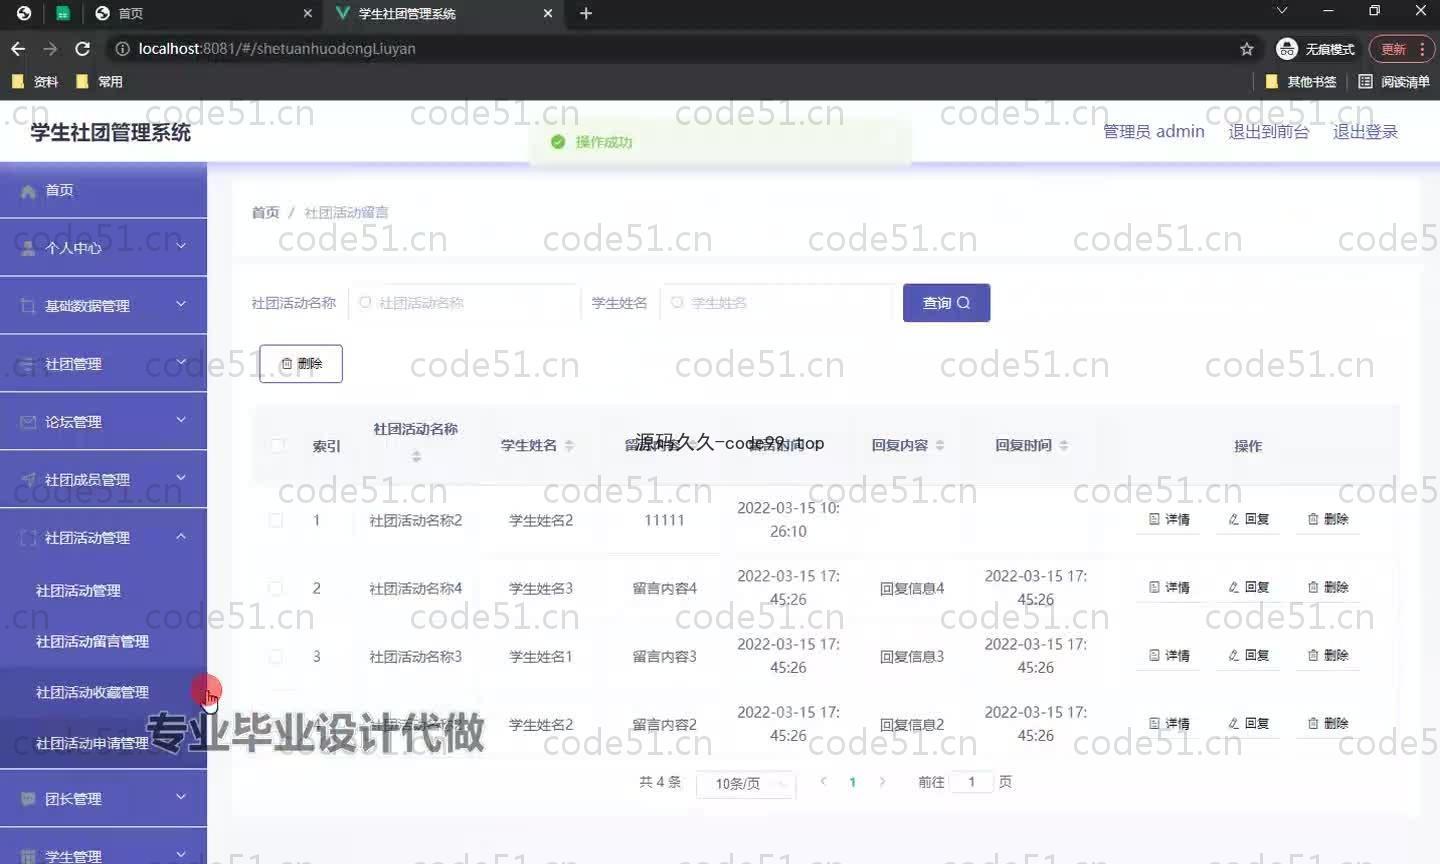This screenshot has height=864, width=1440.
Task: Sort by 学生姓名 column arrows
Action: click(569, 446)
